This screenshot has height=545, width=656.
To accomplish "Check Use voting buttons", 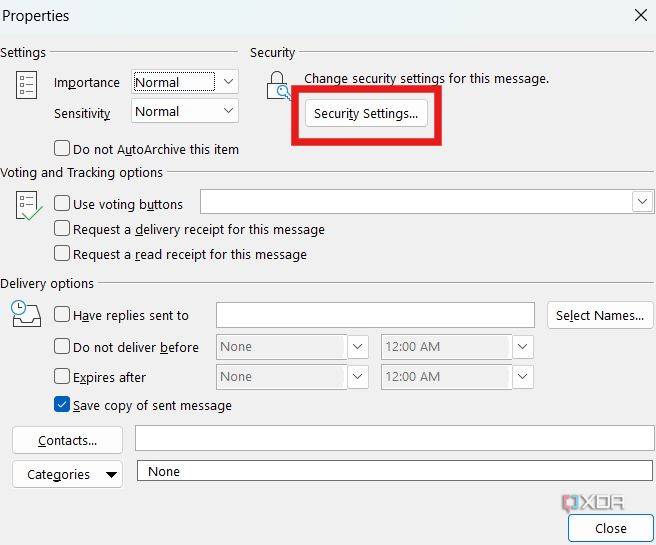I will (62, 204).
